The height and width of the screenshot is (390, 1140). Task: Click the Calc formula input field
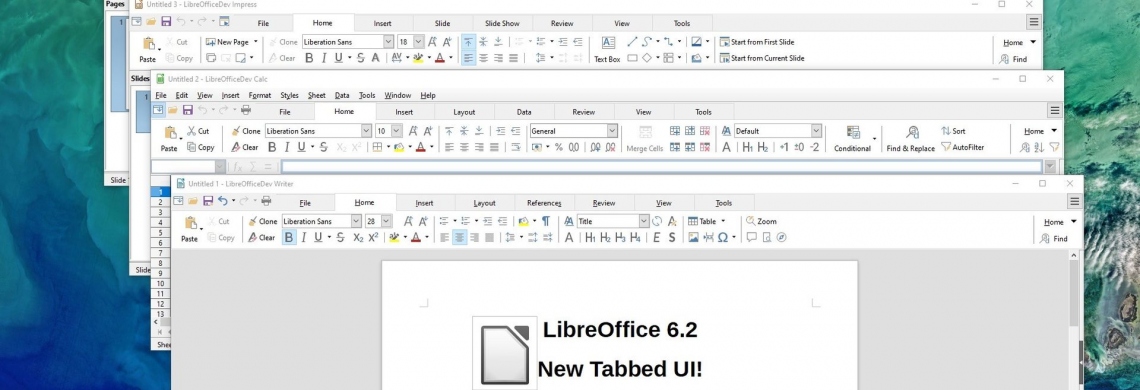pyautogui.click(x=662, y=167)
